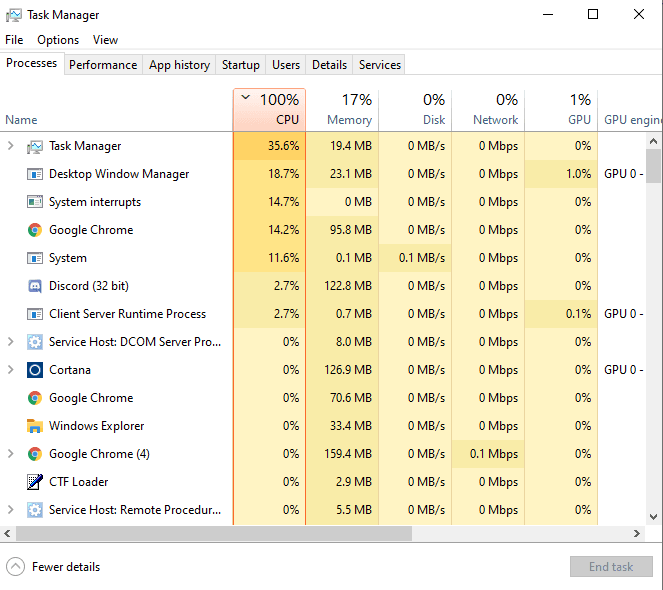Expand the Task Manager process group
The height and width of the screenshot is (590, 663).
pyautogui.click(x=11, y=146)
